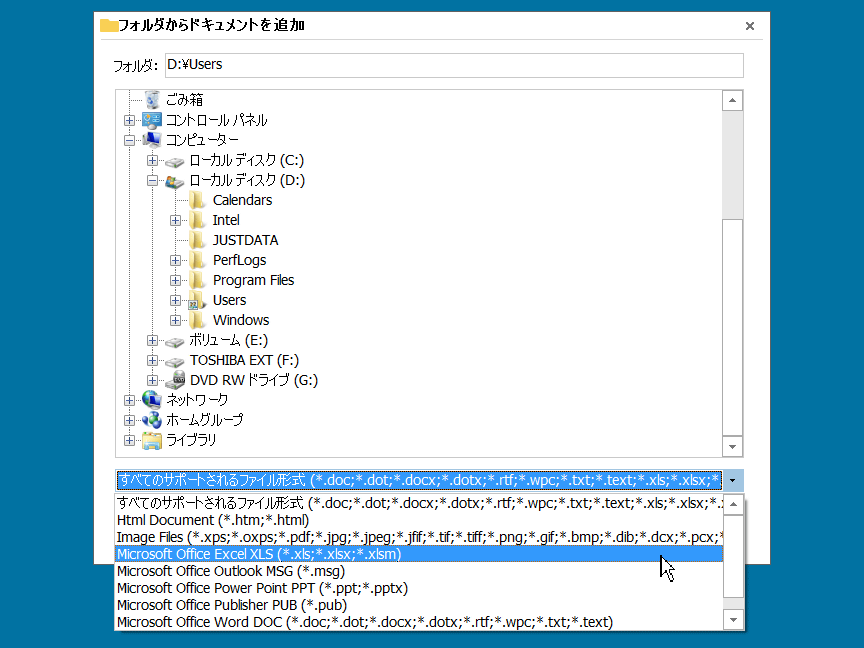This screenshot has height=648, width=864.
Task: Click dropdown list scrollbar up arrow
Action: point(733,504)
